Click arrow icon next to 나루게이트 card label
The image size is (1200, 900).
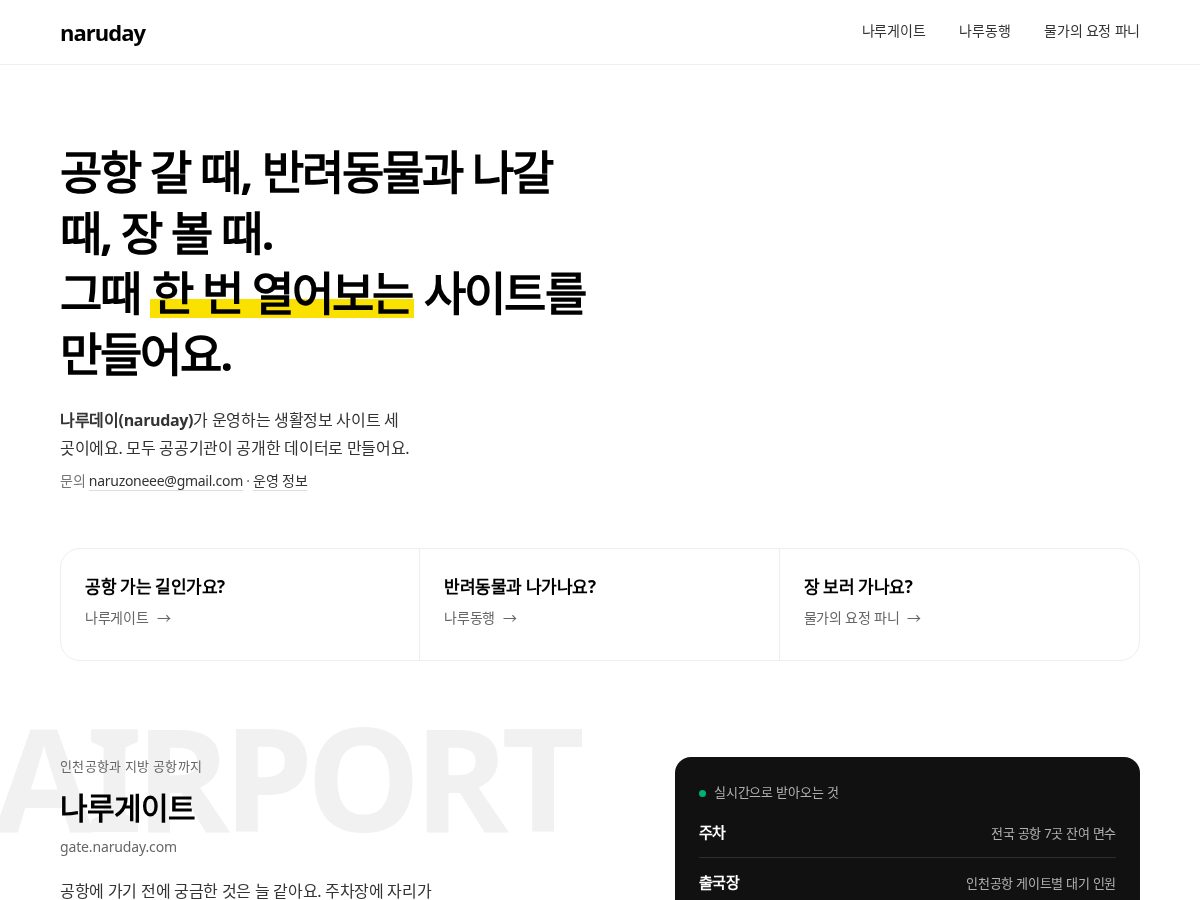[164, 618]
